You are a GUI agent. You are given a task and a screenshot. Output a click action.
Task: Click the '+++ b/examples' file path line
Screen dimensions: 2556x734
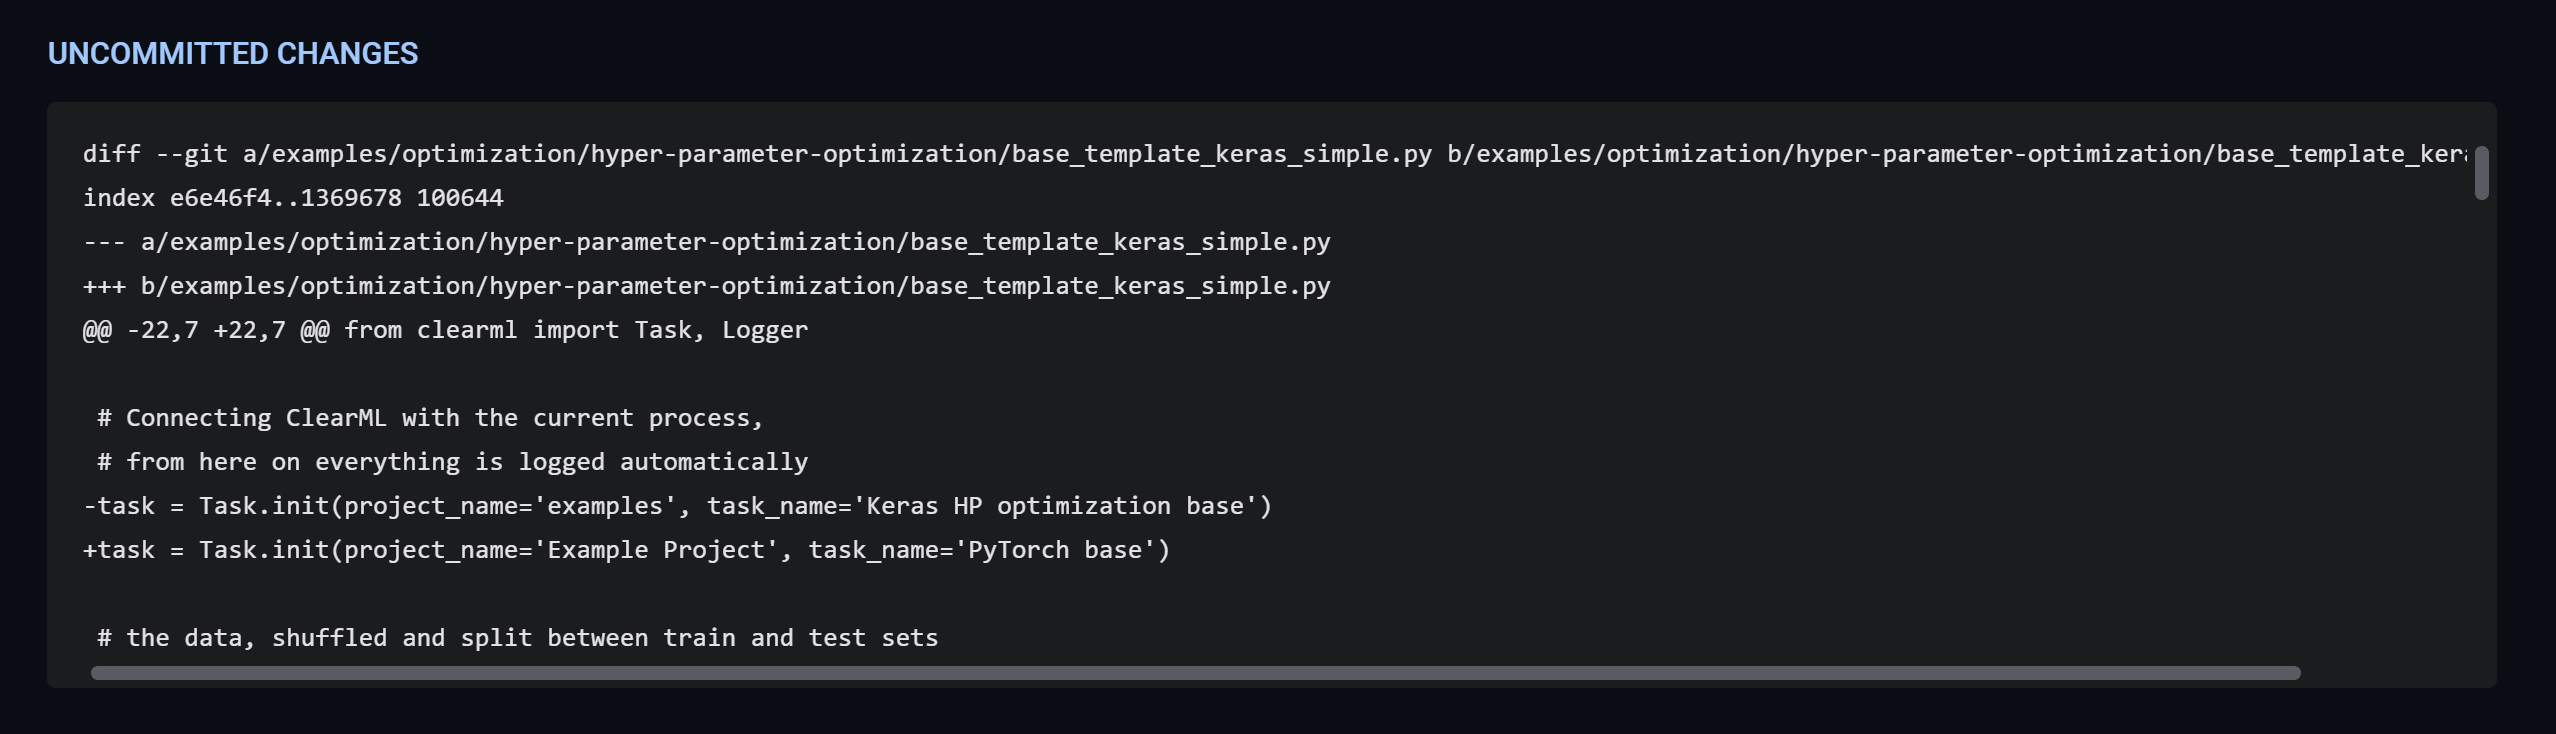pyautogui.click(x=706, y=286)
